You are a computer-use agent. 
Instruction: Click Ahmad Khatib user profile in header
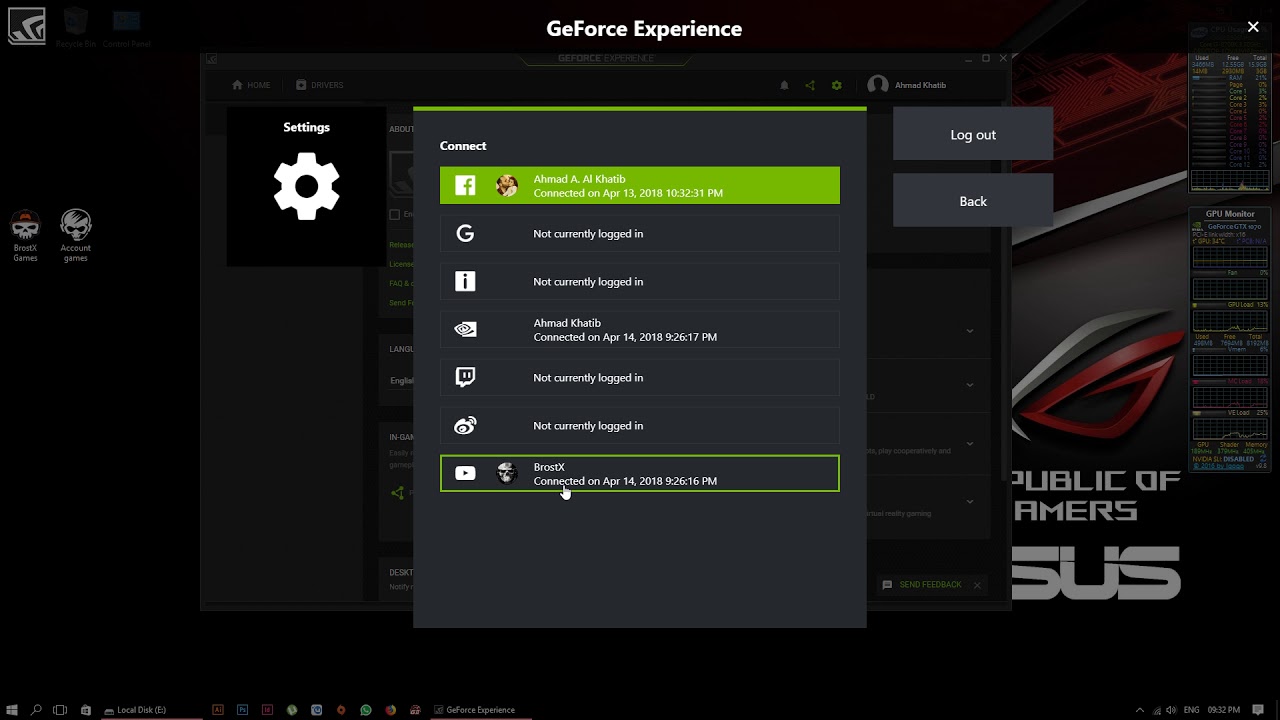pyautogui.click(x=907, y=85)
